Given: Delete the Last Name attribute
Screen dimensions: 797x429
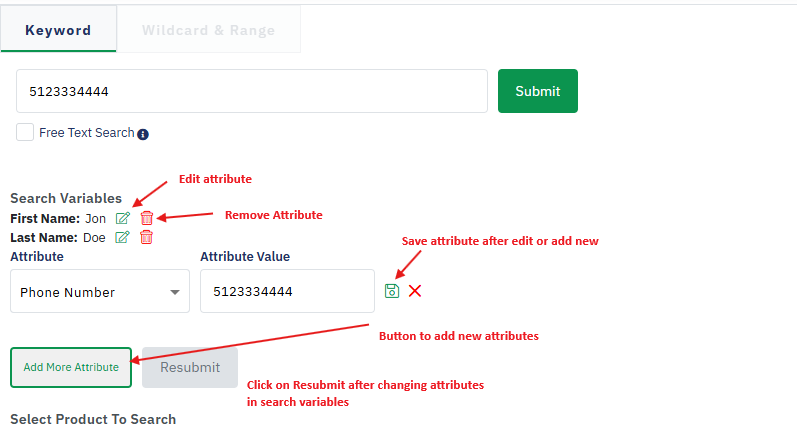Looking at the screenshot, I should 146,237.
